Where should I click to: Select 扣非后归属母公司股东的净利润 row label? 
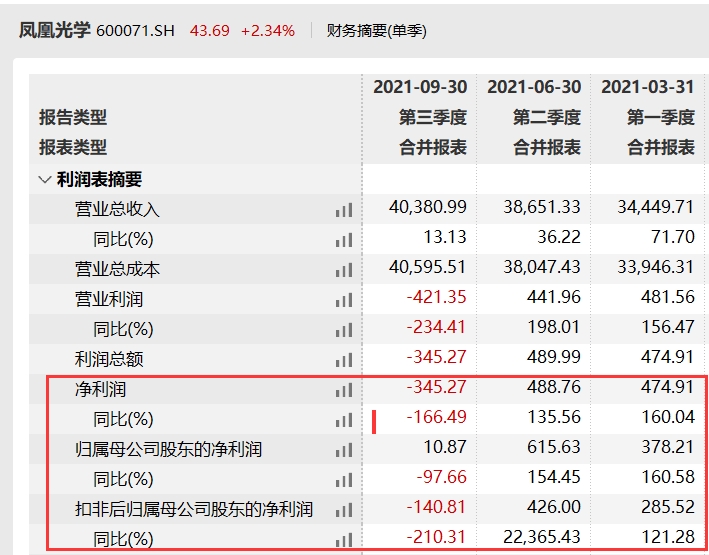tap(194, 509)
